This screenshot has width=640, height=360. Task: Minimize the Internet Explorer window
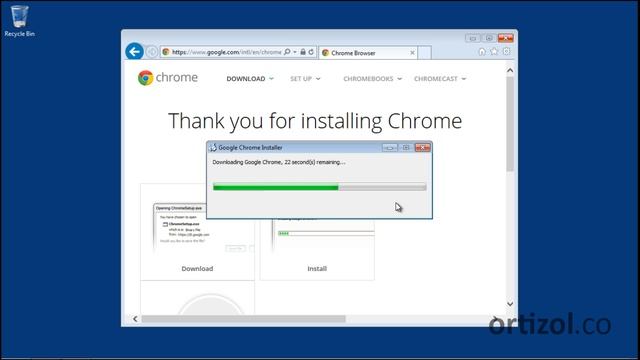[x=473, y=38]
